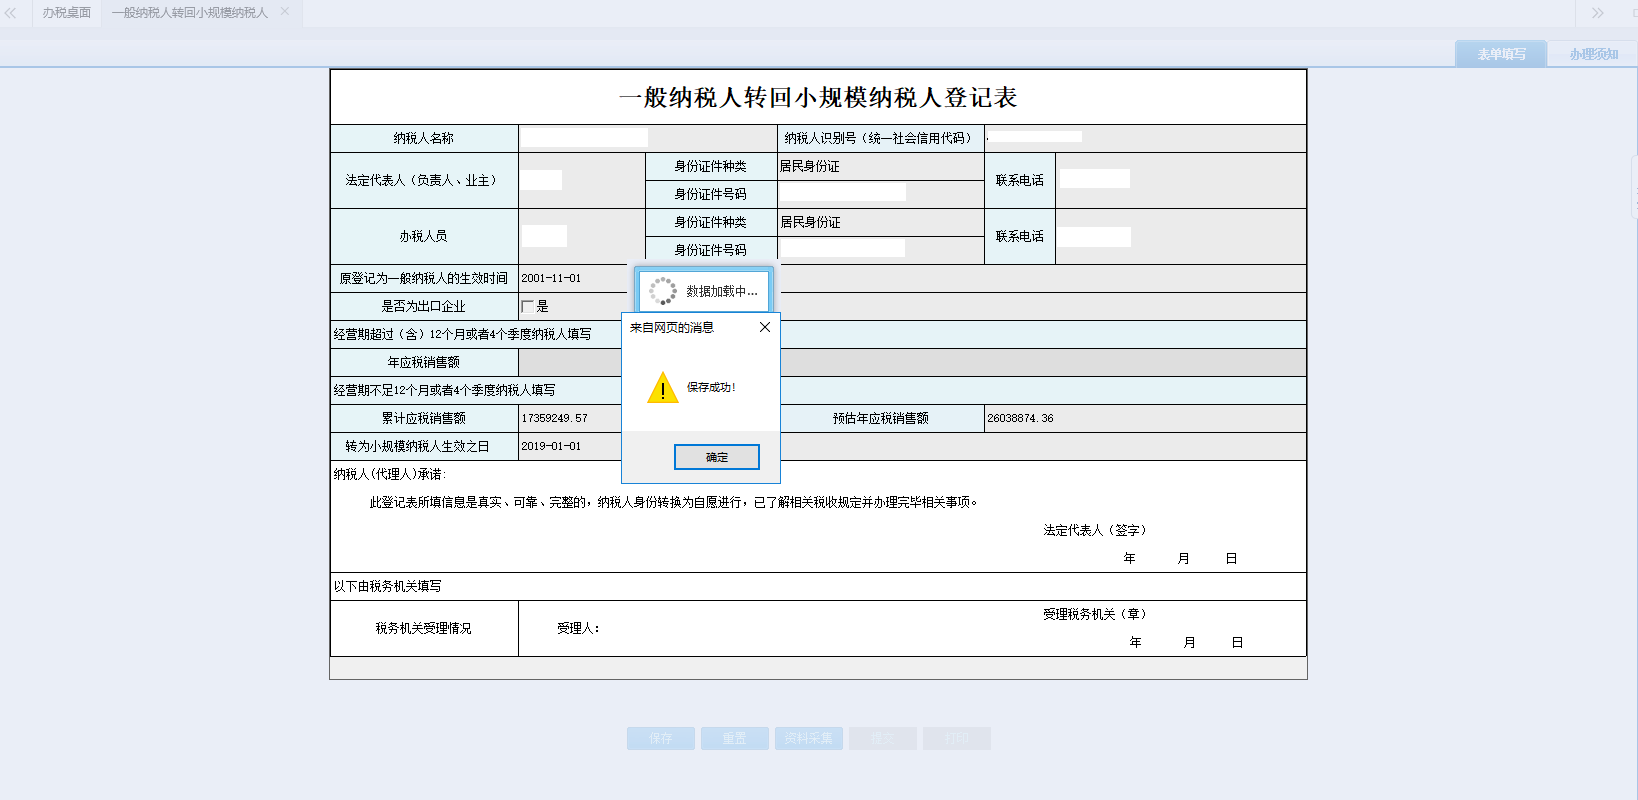The width and height of the screenshot is (1638, 800).
Task: Toggle the 是否为出口企业 checkbox
Action: coord(527,306)
